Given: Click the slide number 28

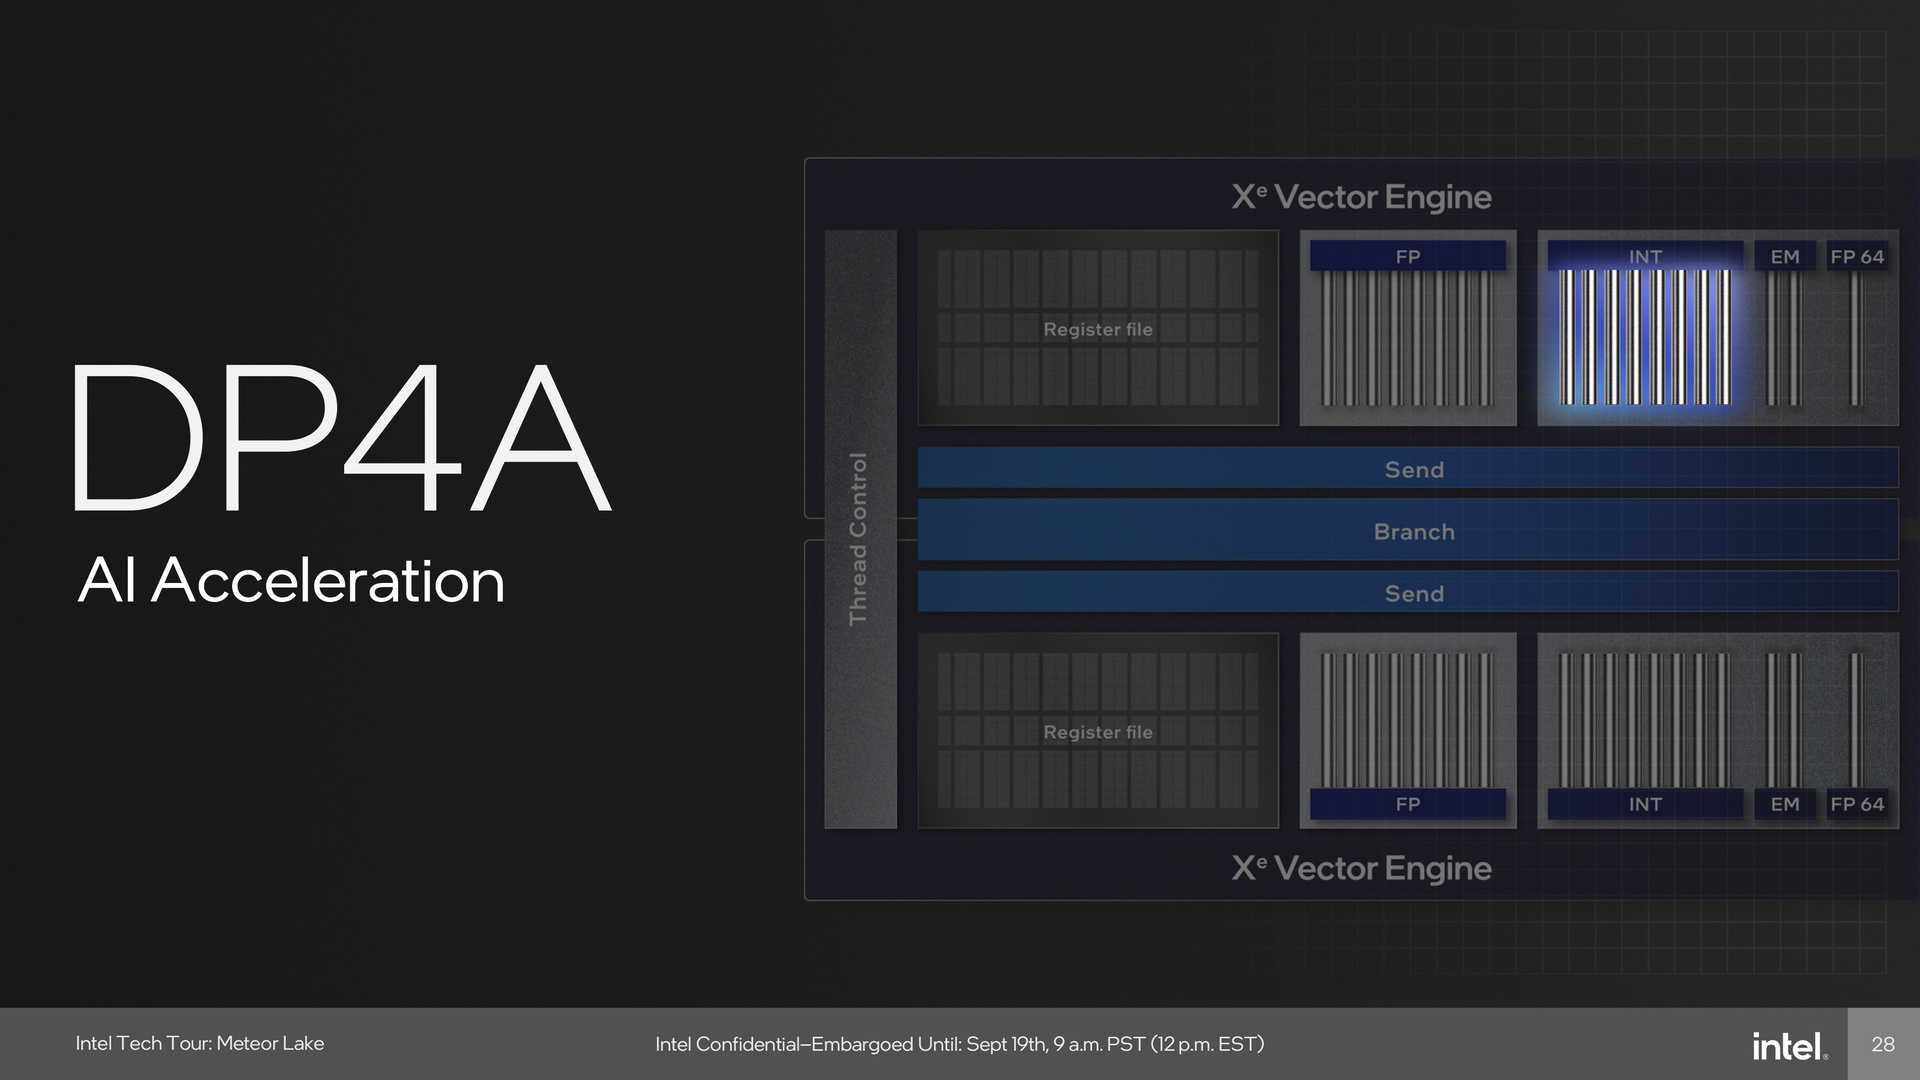Looking at the screenshot, I should point(1883,1044).
